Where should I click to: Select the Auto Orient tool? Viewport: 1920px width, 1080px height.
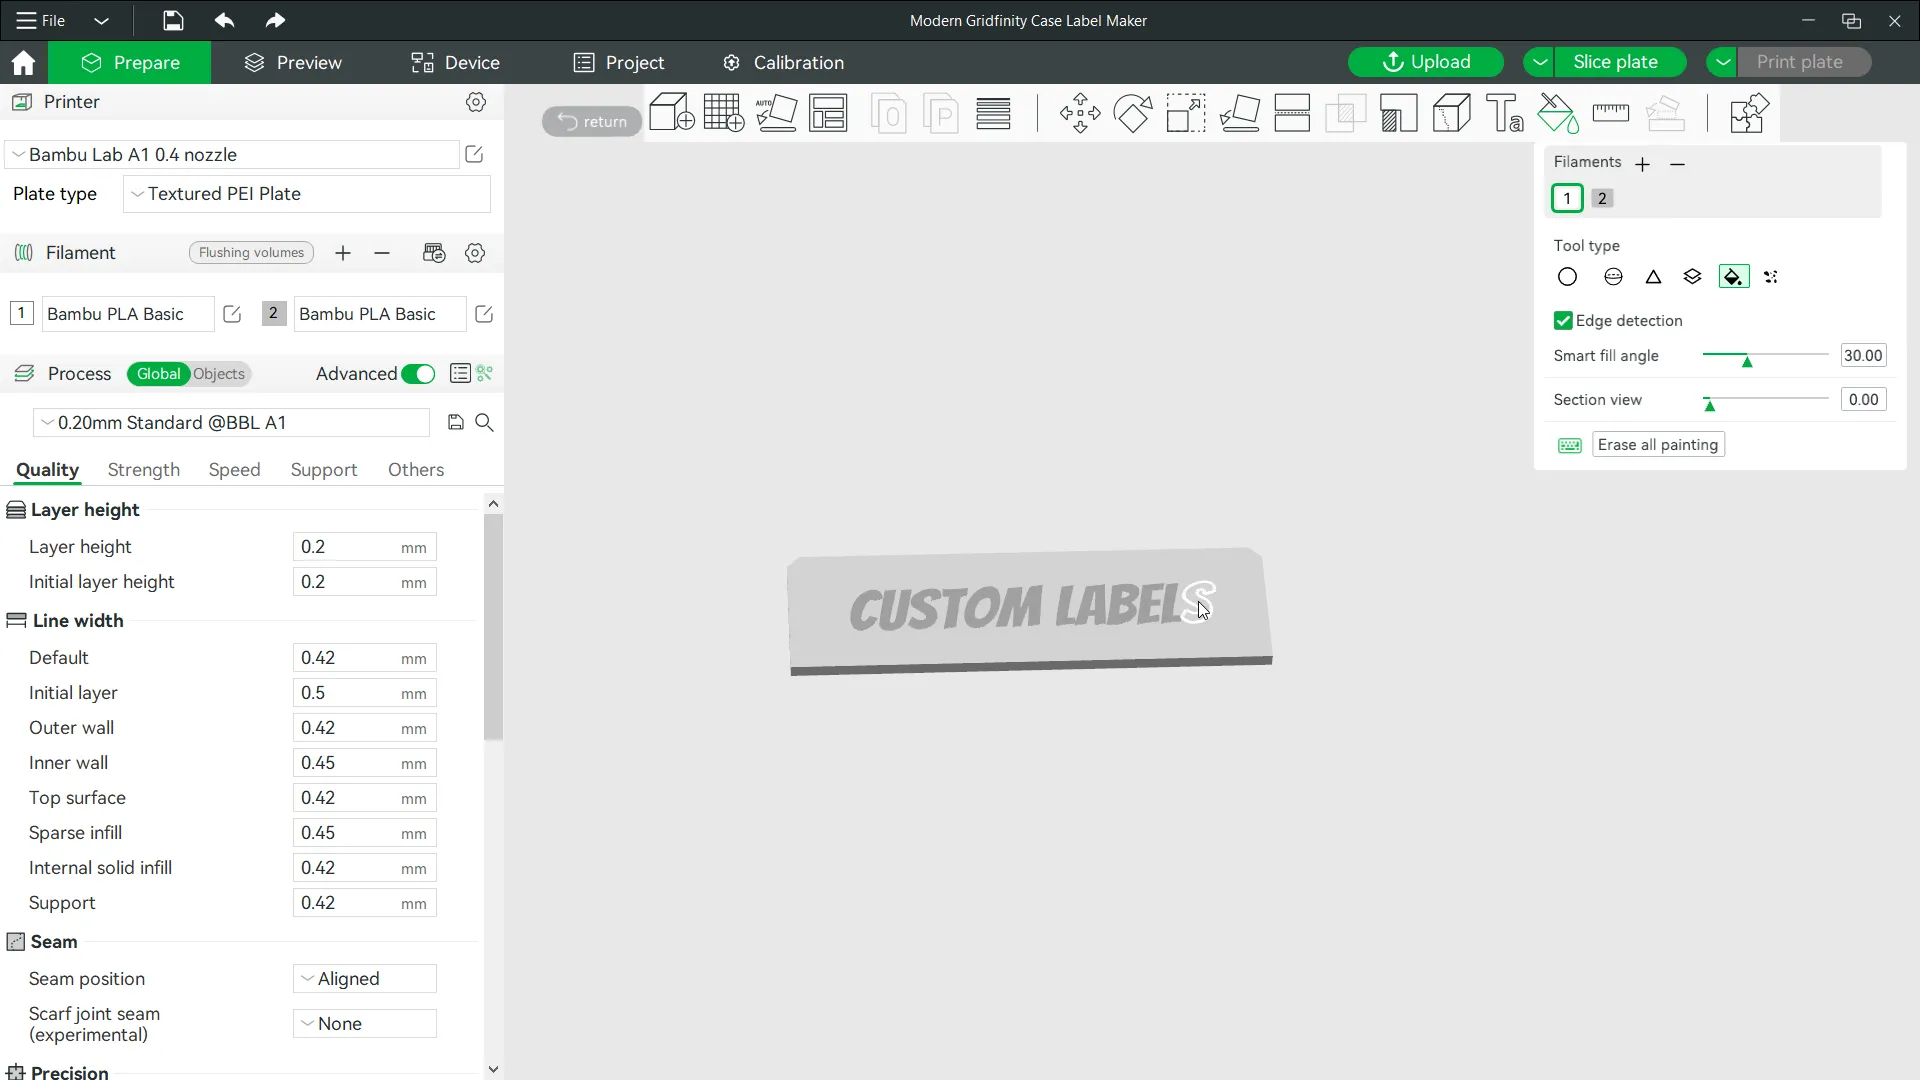click(x=777, y=113)
